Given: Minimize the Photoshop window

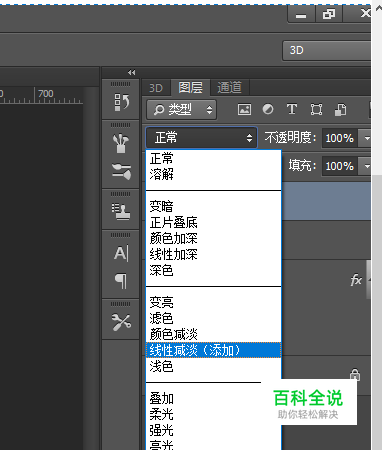Looking at the screenshot, I should coord(301,14).
